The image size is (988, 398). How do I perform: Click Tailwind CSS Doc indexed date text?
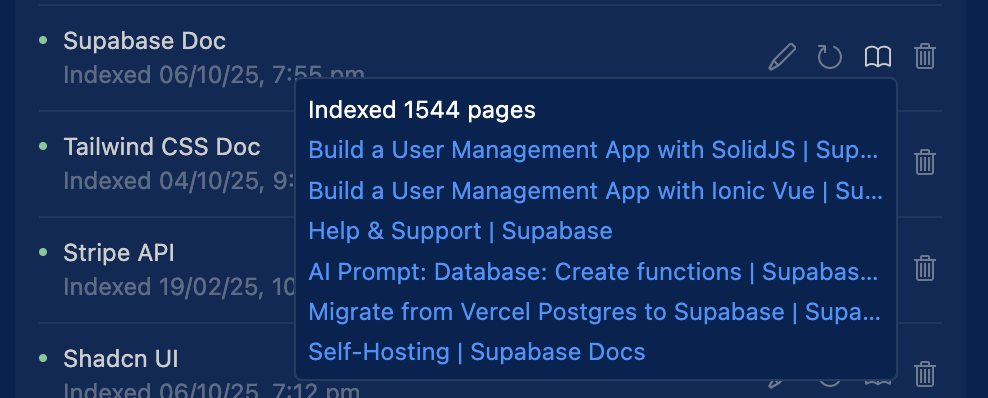pos(179,181)
